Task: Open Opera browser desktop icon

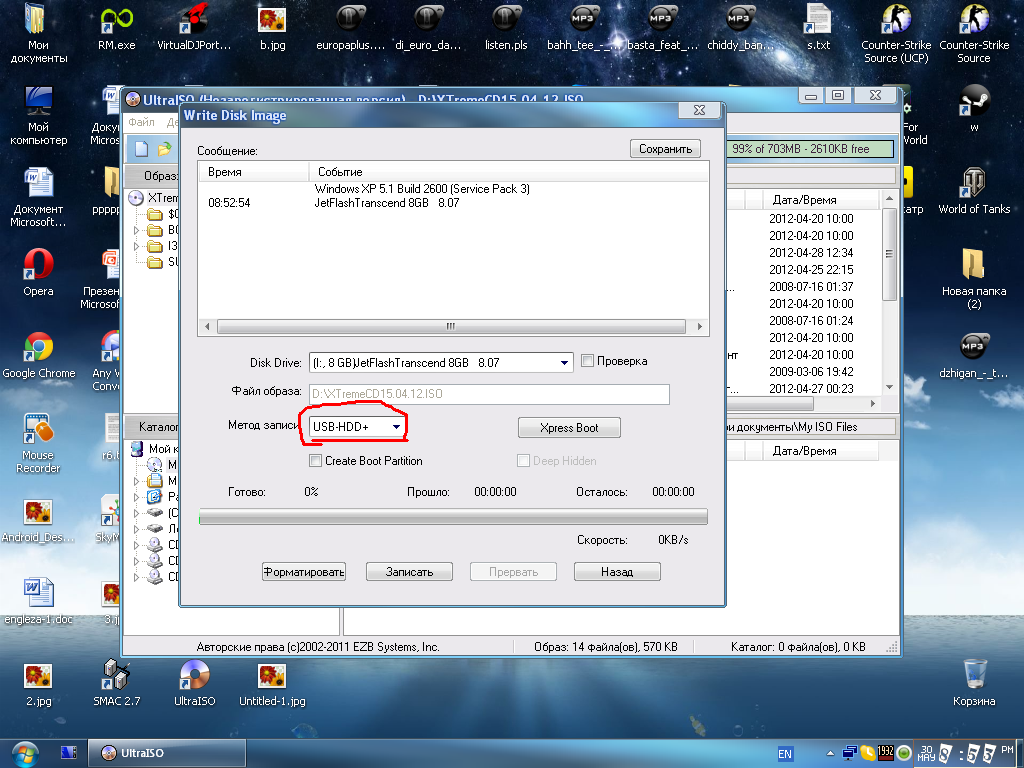Action: click(39, 272)
